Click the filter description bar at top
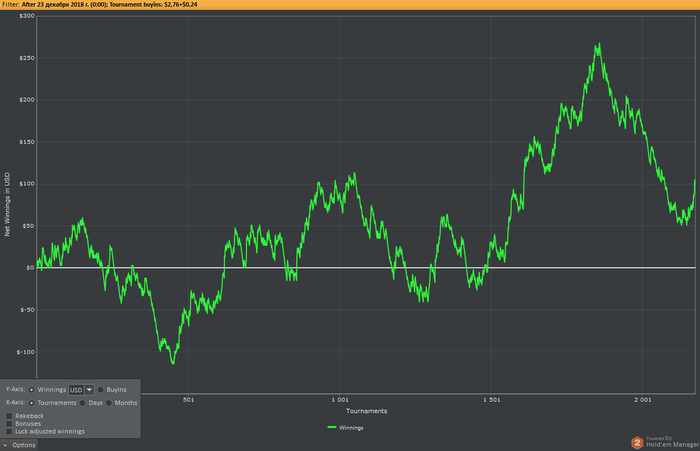Viewport: 700px width, 451px height. click(350, 4)
